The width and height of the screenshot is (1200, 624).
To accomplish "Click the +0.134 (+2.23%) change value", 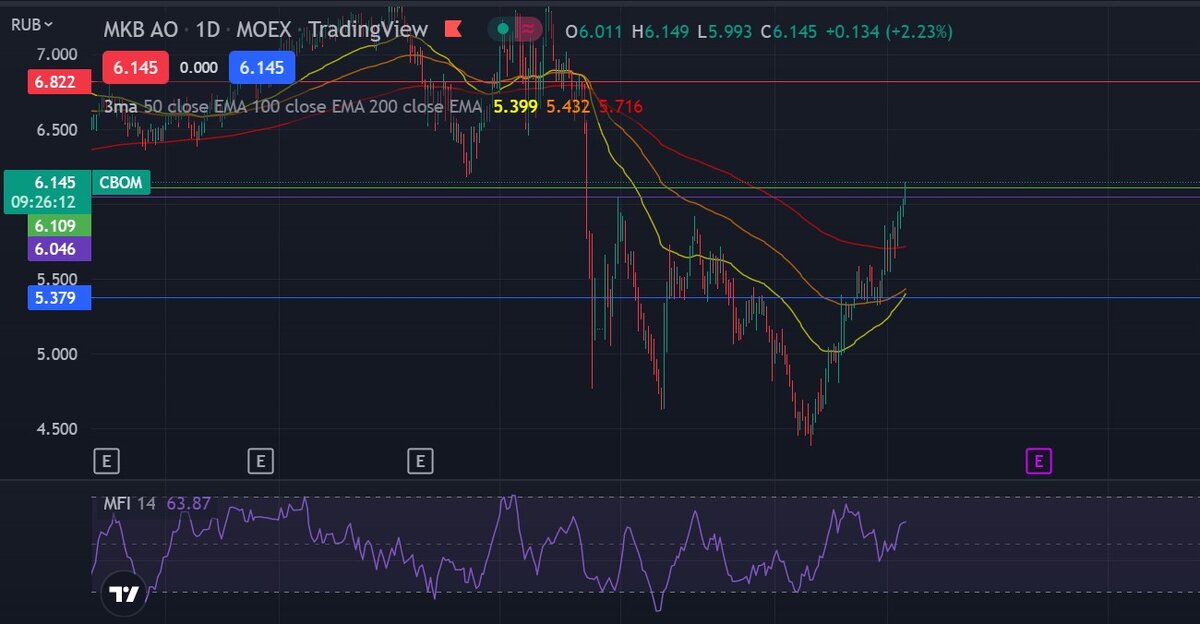I will click(889, 32).
